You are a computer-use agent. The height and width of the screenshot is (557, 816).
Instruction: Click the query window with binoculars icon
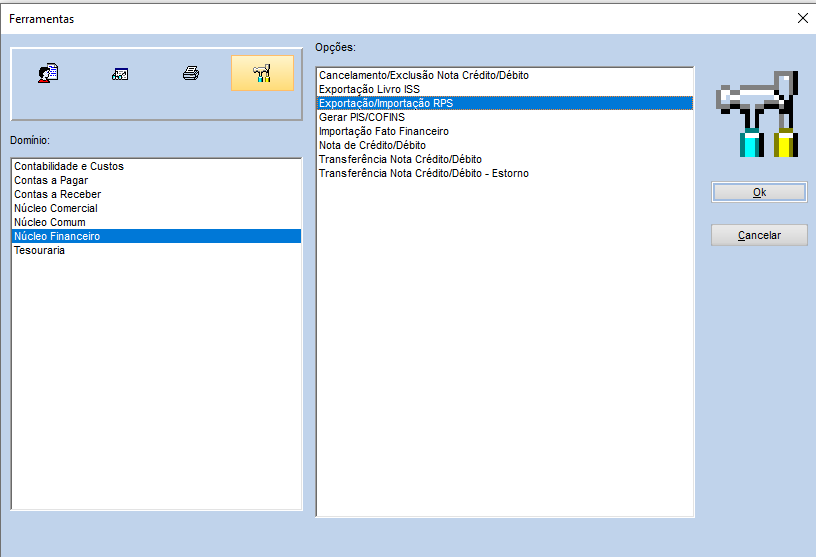(120, 73)
